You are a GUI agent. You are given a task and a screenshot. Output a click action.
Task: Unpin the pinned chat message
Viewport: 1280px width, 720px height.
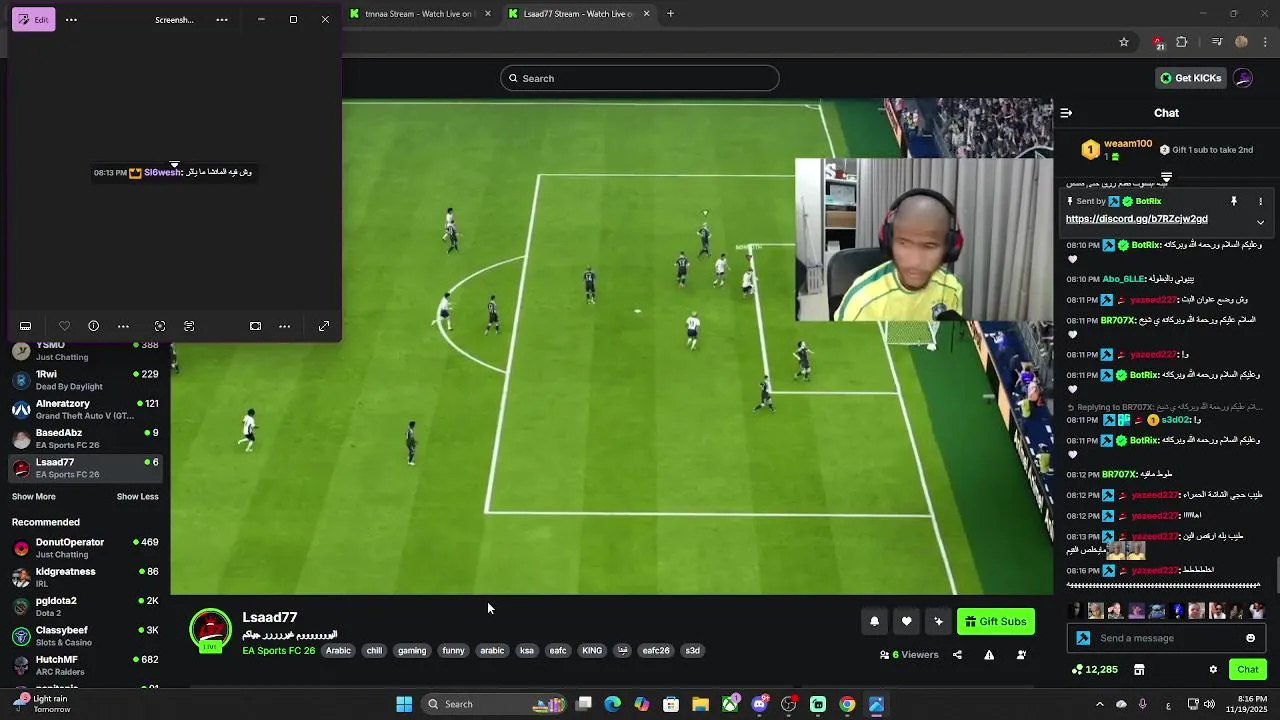pos(1234,201)
